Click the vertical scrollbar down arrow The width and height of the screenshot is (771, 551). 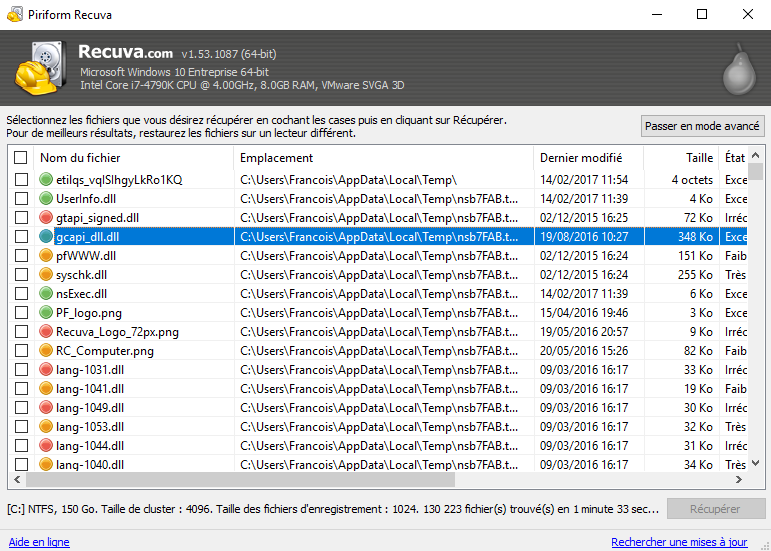756,463
